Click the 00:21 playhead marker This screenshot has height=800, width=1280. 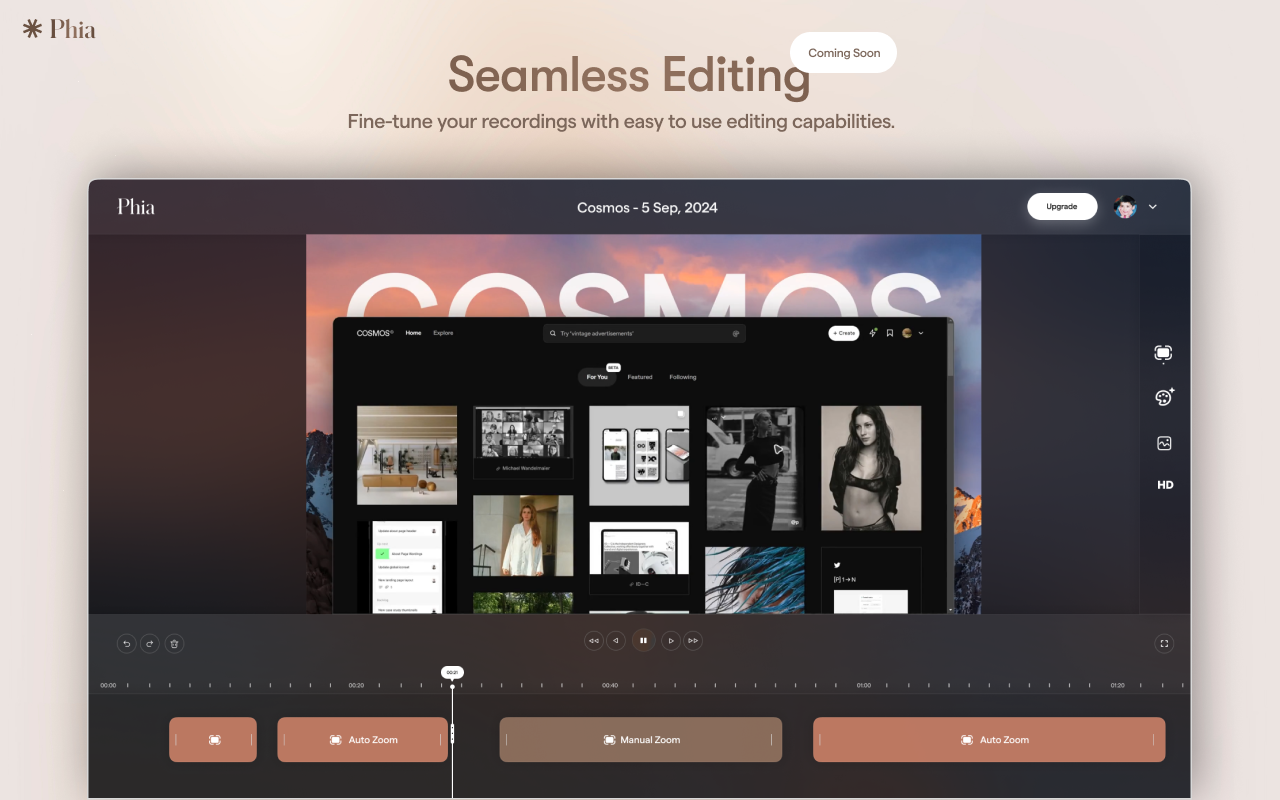click(x=452, y=673)
